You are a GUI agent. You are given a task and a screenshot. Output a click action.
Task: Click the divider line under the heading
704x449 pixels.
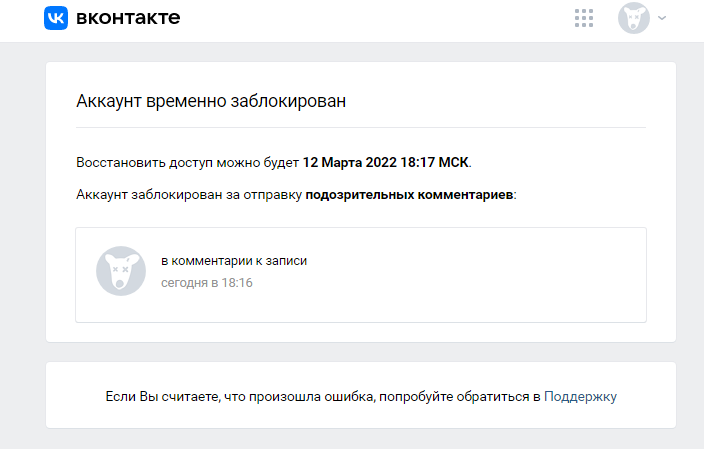pyautogui.click(x=360, y=128)
